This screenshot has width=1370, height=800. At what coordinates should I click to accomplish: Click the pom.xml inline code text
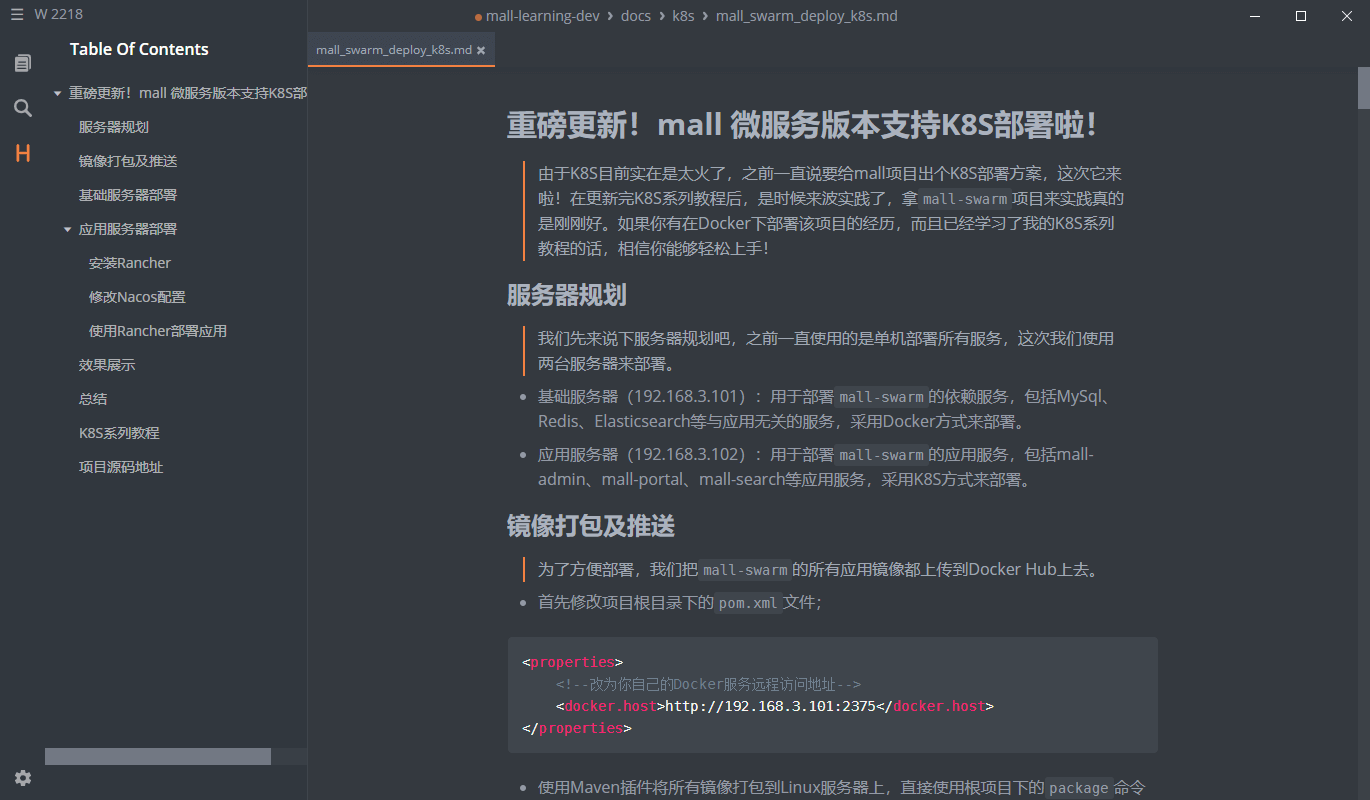(748, 603)
